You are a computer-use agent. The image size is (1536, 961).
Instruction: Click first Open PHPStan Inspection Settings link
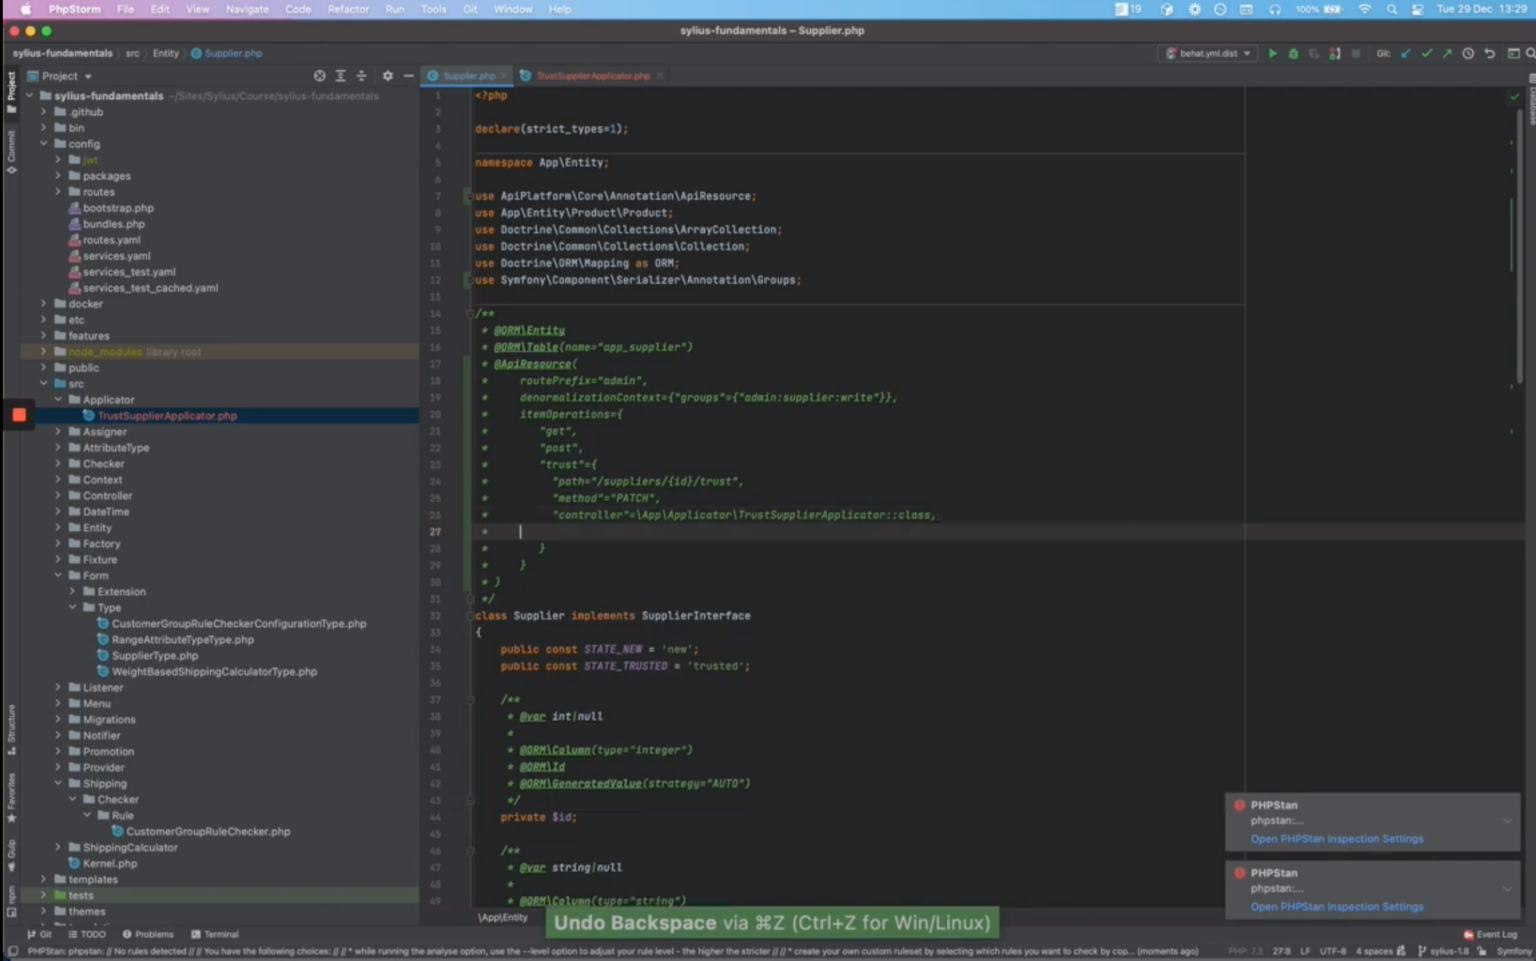coord(1336,839)
